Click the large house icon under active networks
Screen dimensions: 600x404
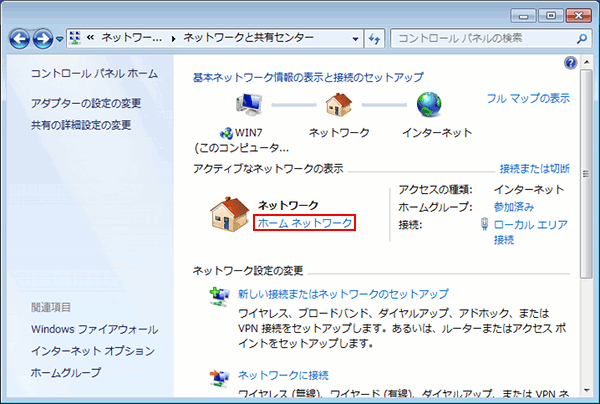tap(226, 212)
